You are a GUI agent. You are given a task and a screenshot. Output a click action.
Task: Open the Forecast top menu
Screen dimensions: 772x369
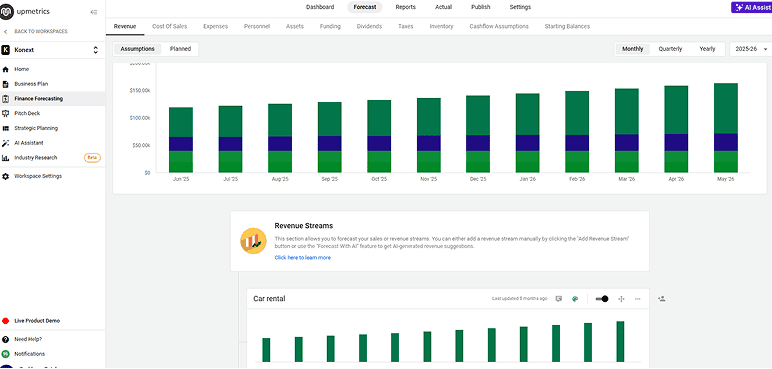pyautogui.click(x=365, y=7)
